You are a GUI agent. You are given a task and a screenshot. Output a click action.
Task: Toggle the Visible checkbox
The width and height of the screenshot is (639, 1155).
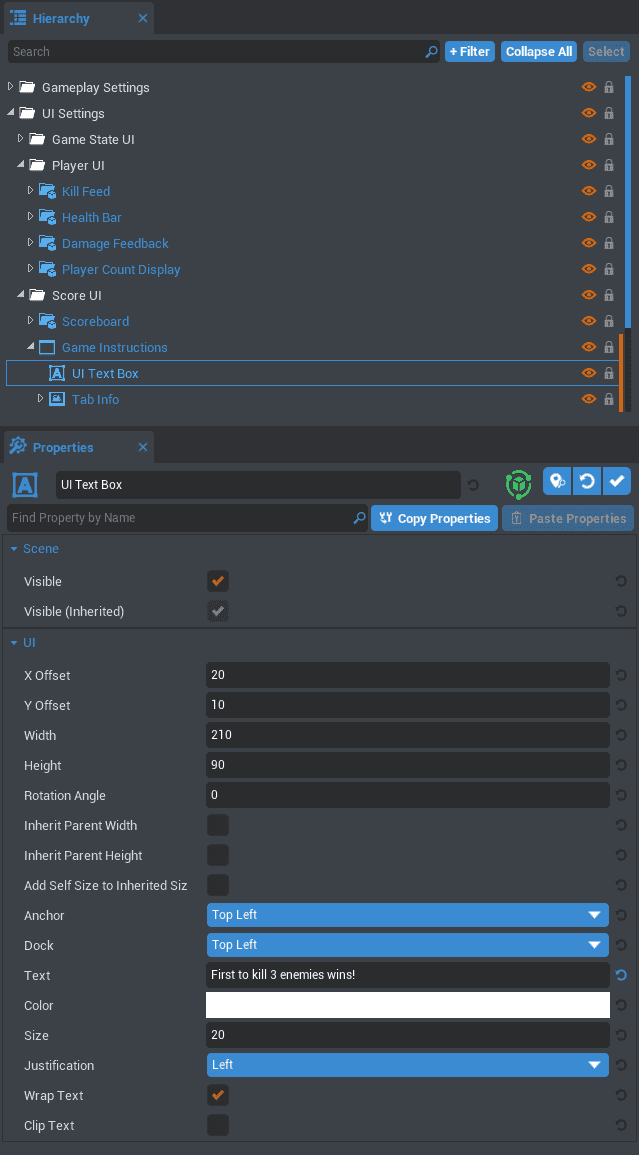point(217,581)
